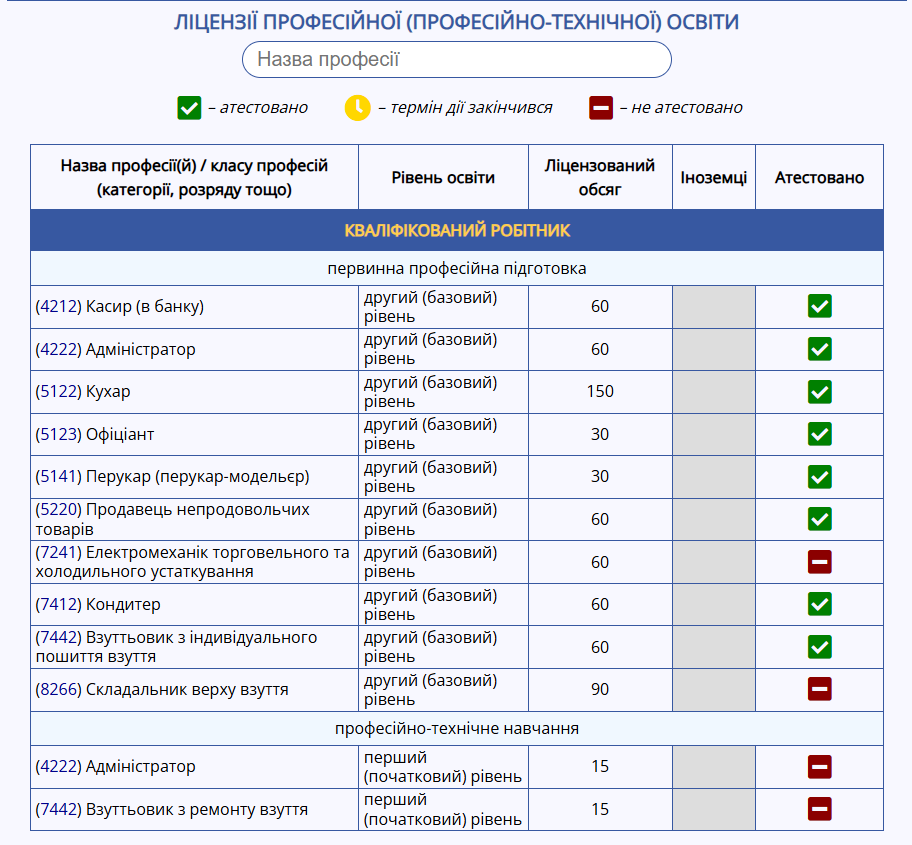Click attested checkmark in Офіціант row
This screenshot has width=912, height=845.
click(819, 434)
